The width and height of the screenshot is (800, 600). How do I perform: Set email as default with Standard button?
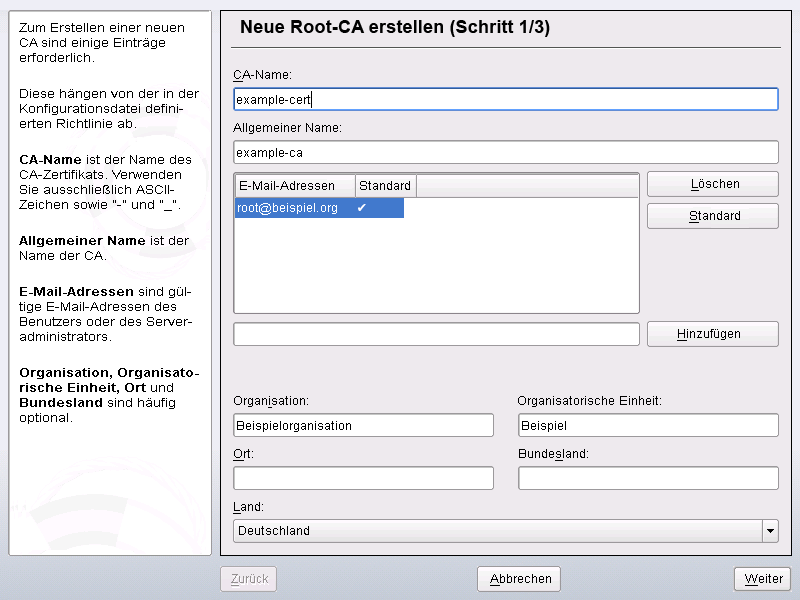[x=713, y=216]
